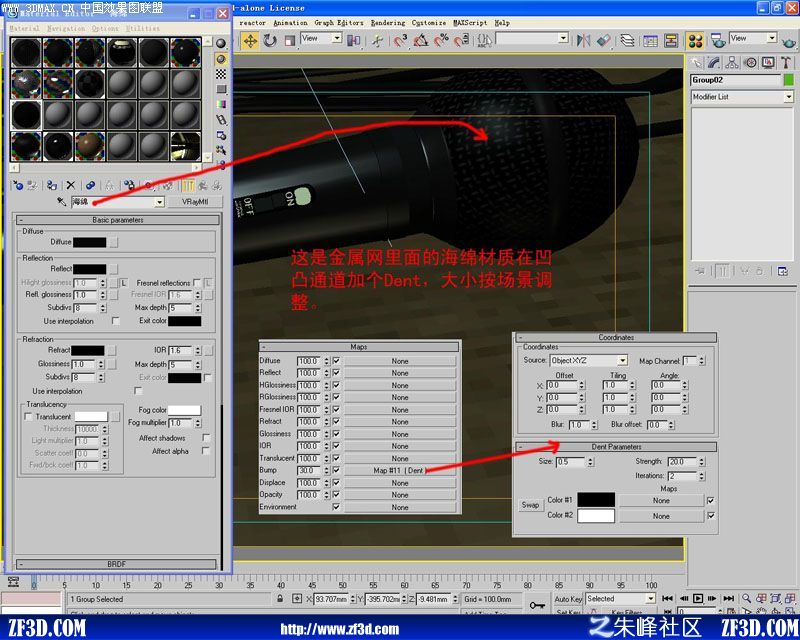Collapse the Dent Parameters rollout
The width and height of the screenshot is (800, 640).
tap(616, 447)
